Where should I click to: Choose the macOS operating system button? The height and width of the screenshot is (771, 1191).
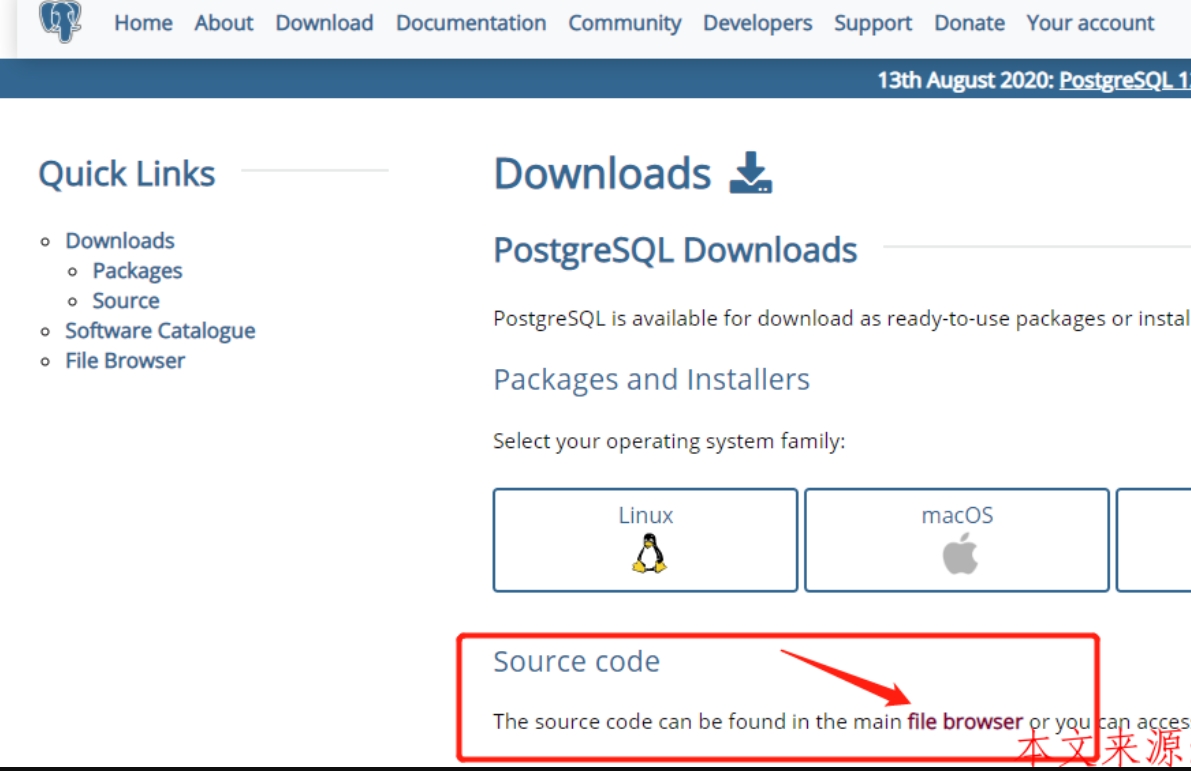point(957,540)
